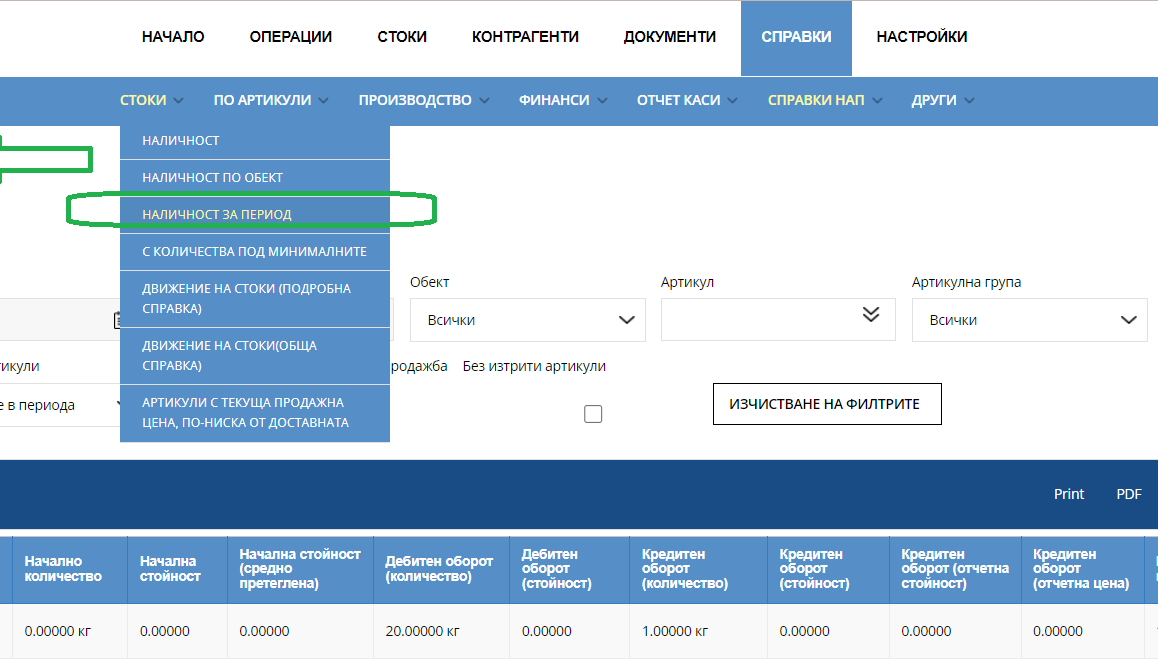
Task: Open the НАСТРОЙКИ tab
Action: tap(922, 37)
